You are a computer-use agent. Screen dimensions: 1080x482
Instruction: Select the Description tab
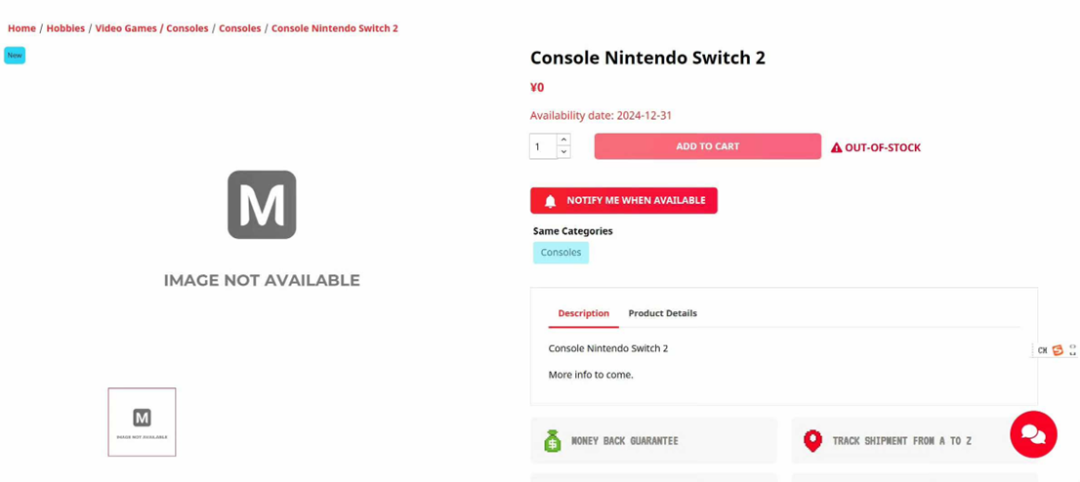583,314
